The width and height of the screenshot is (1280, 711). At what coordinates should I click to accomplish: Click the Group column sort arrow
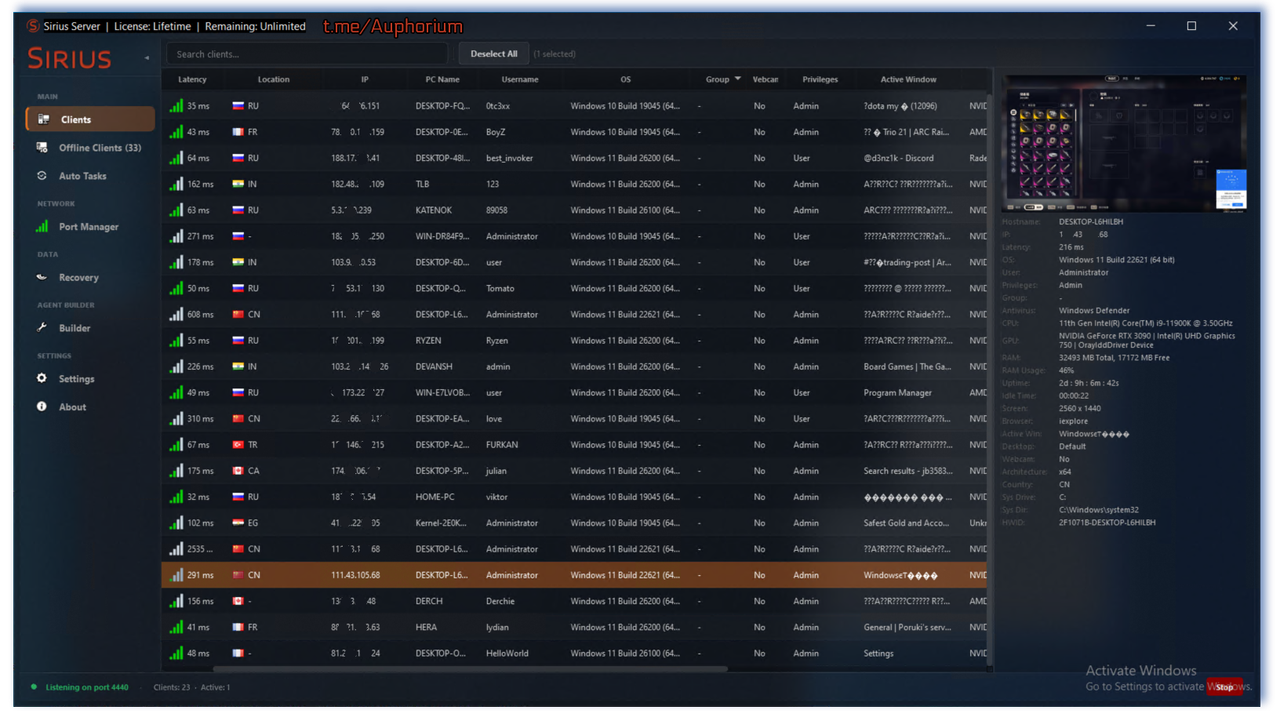point(738,79)
